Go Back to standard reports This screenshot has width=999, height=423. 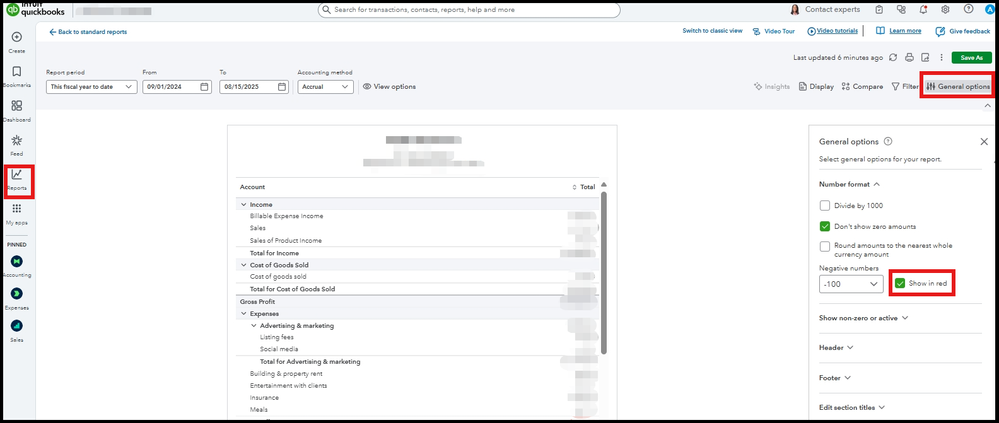coord(88,32)
